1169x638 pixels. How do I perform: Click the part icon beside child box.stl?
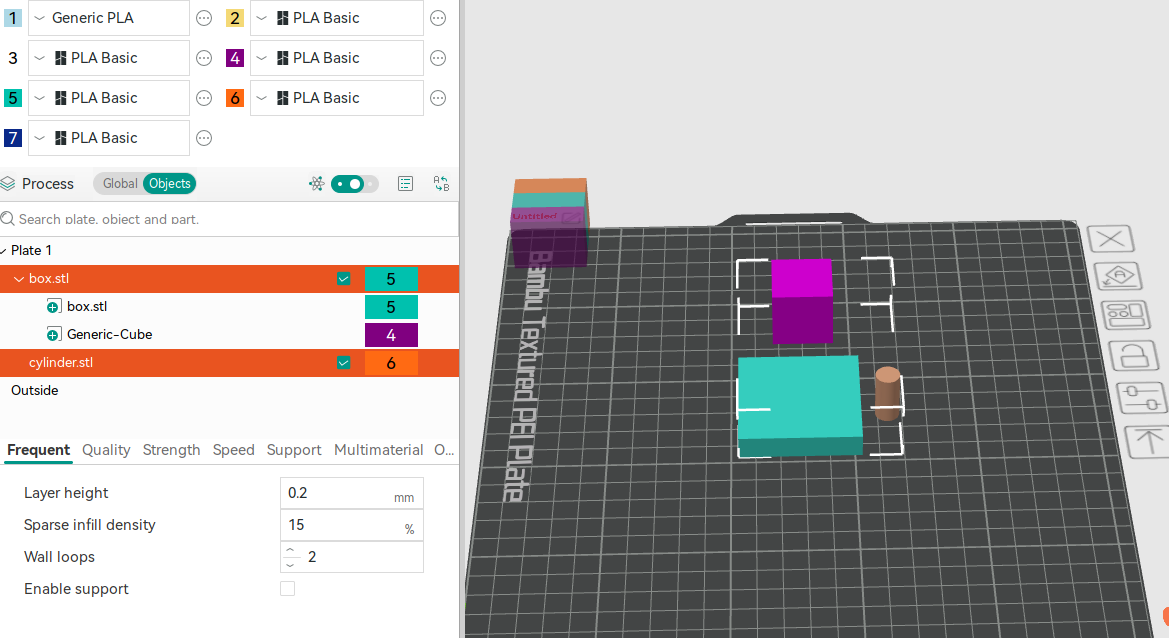(54, 306)
